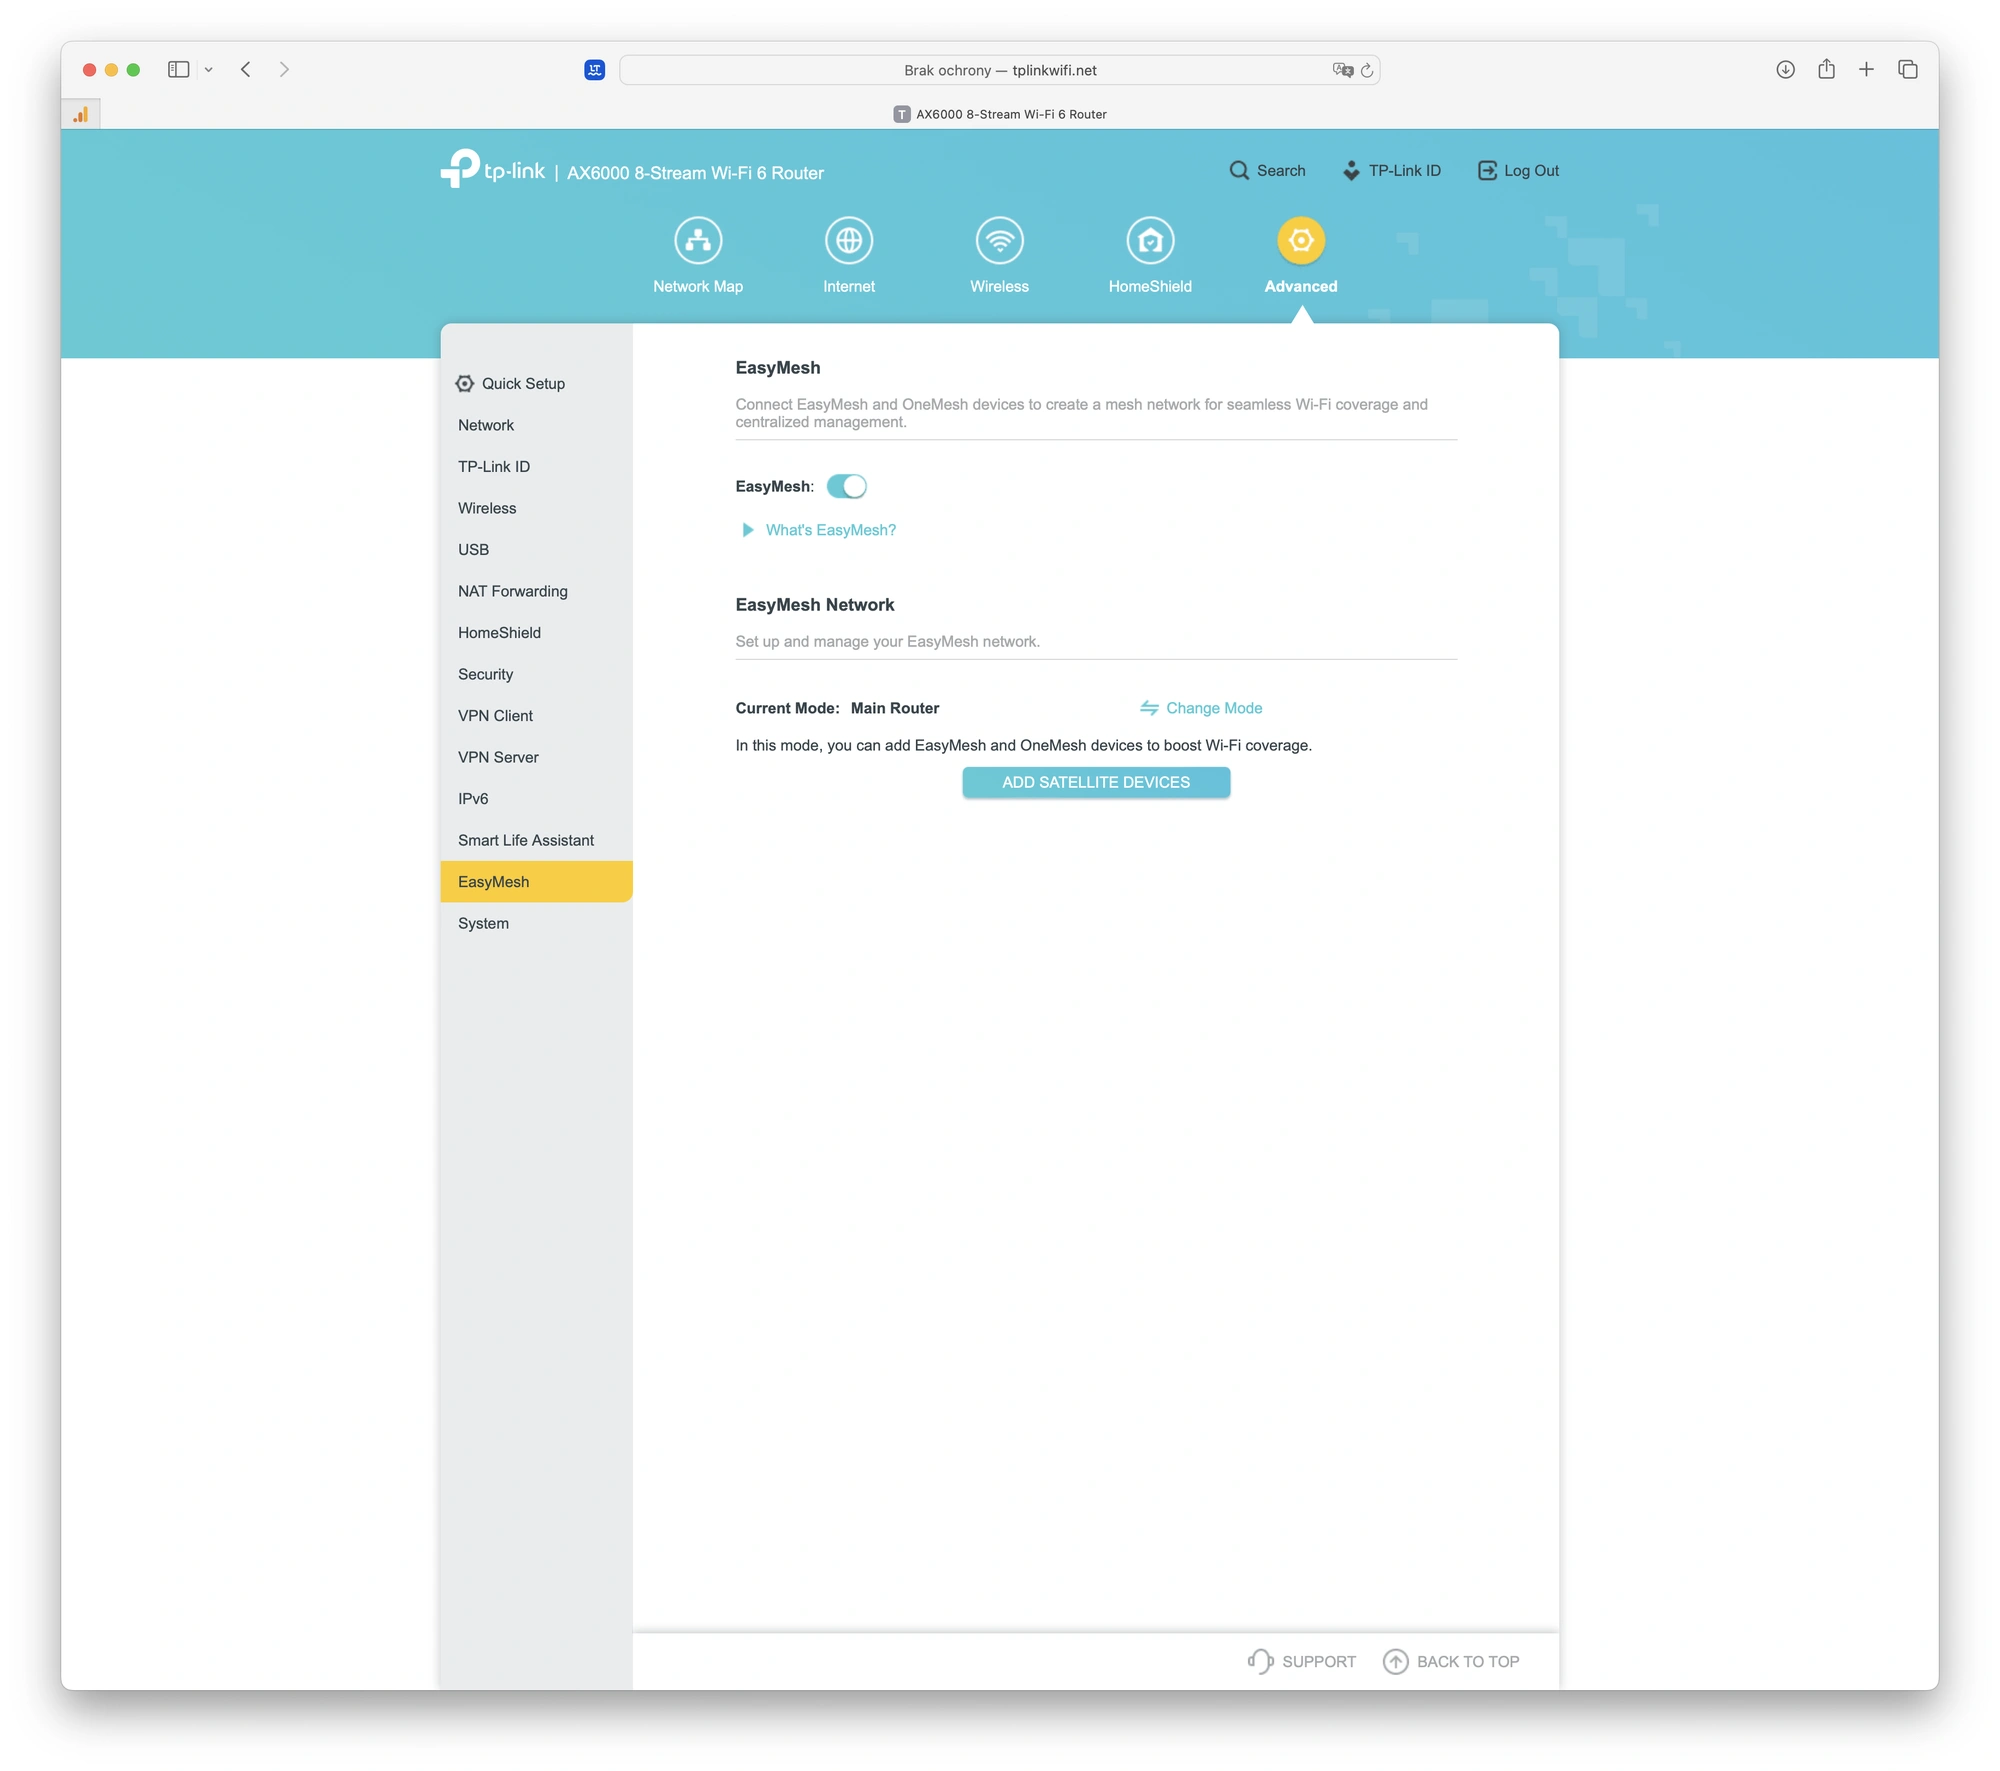Open the sidebar options dropdown chevron
Image resolution: width=2000 pixels, height=1771 pixels.
tap(208, 69)
